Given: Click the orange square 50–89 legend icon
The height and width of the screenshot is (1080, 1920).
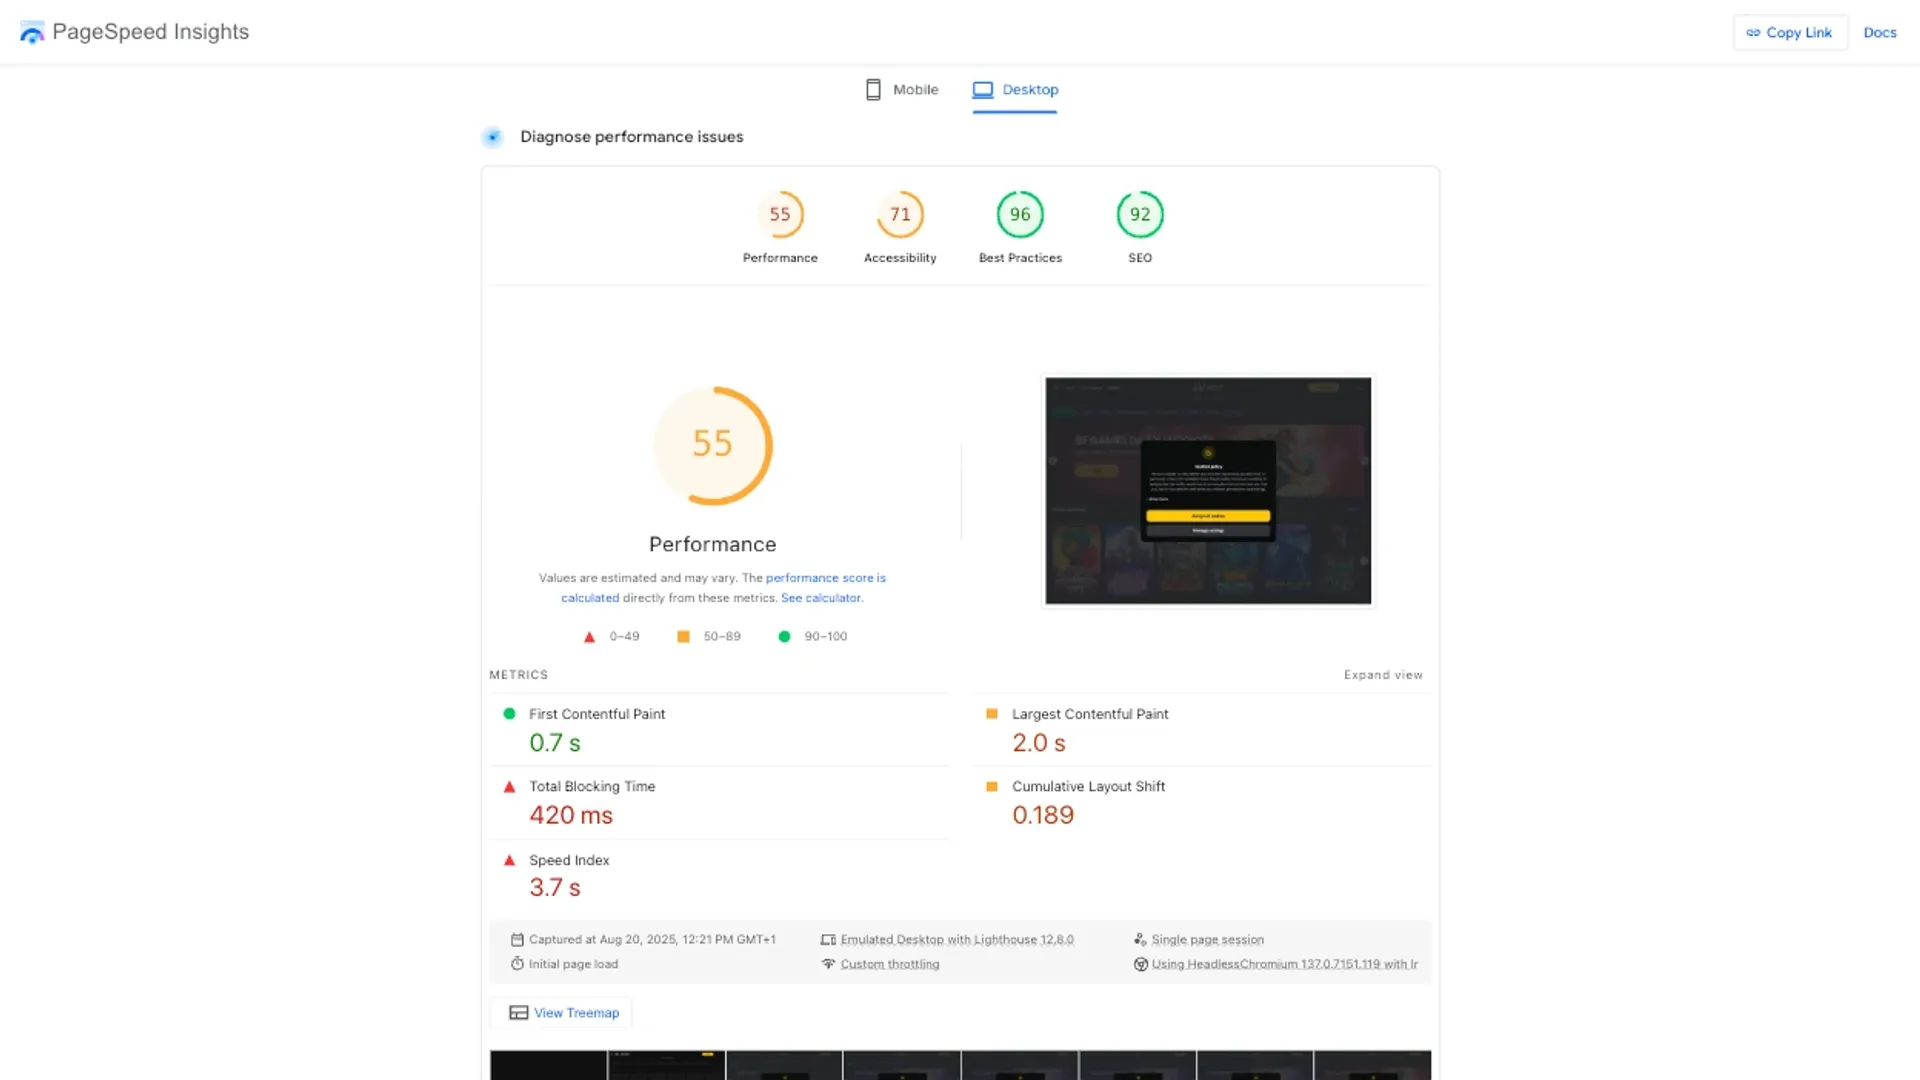Looking at the screenshot, I should 683,636.
